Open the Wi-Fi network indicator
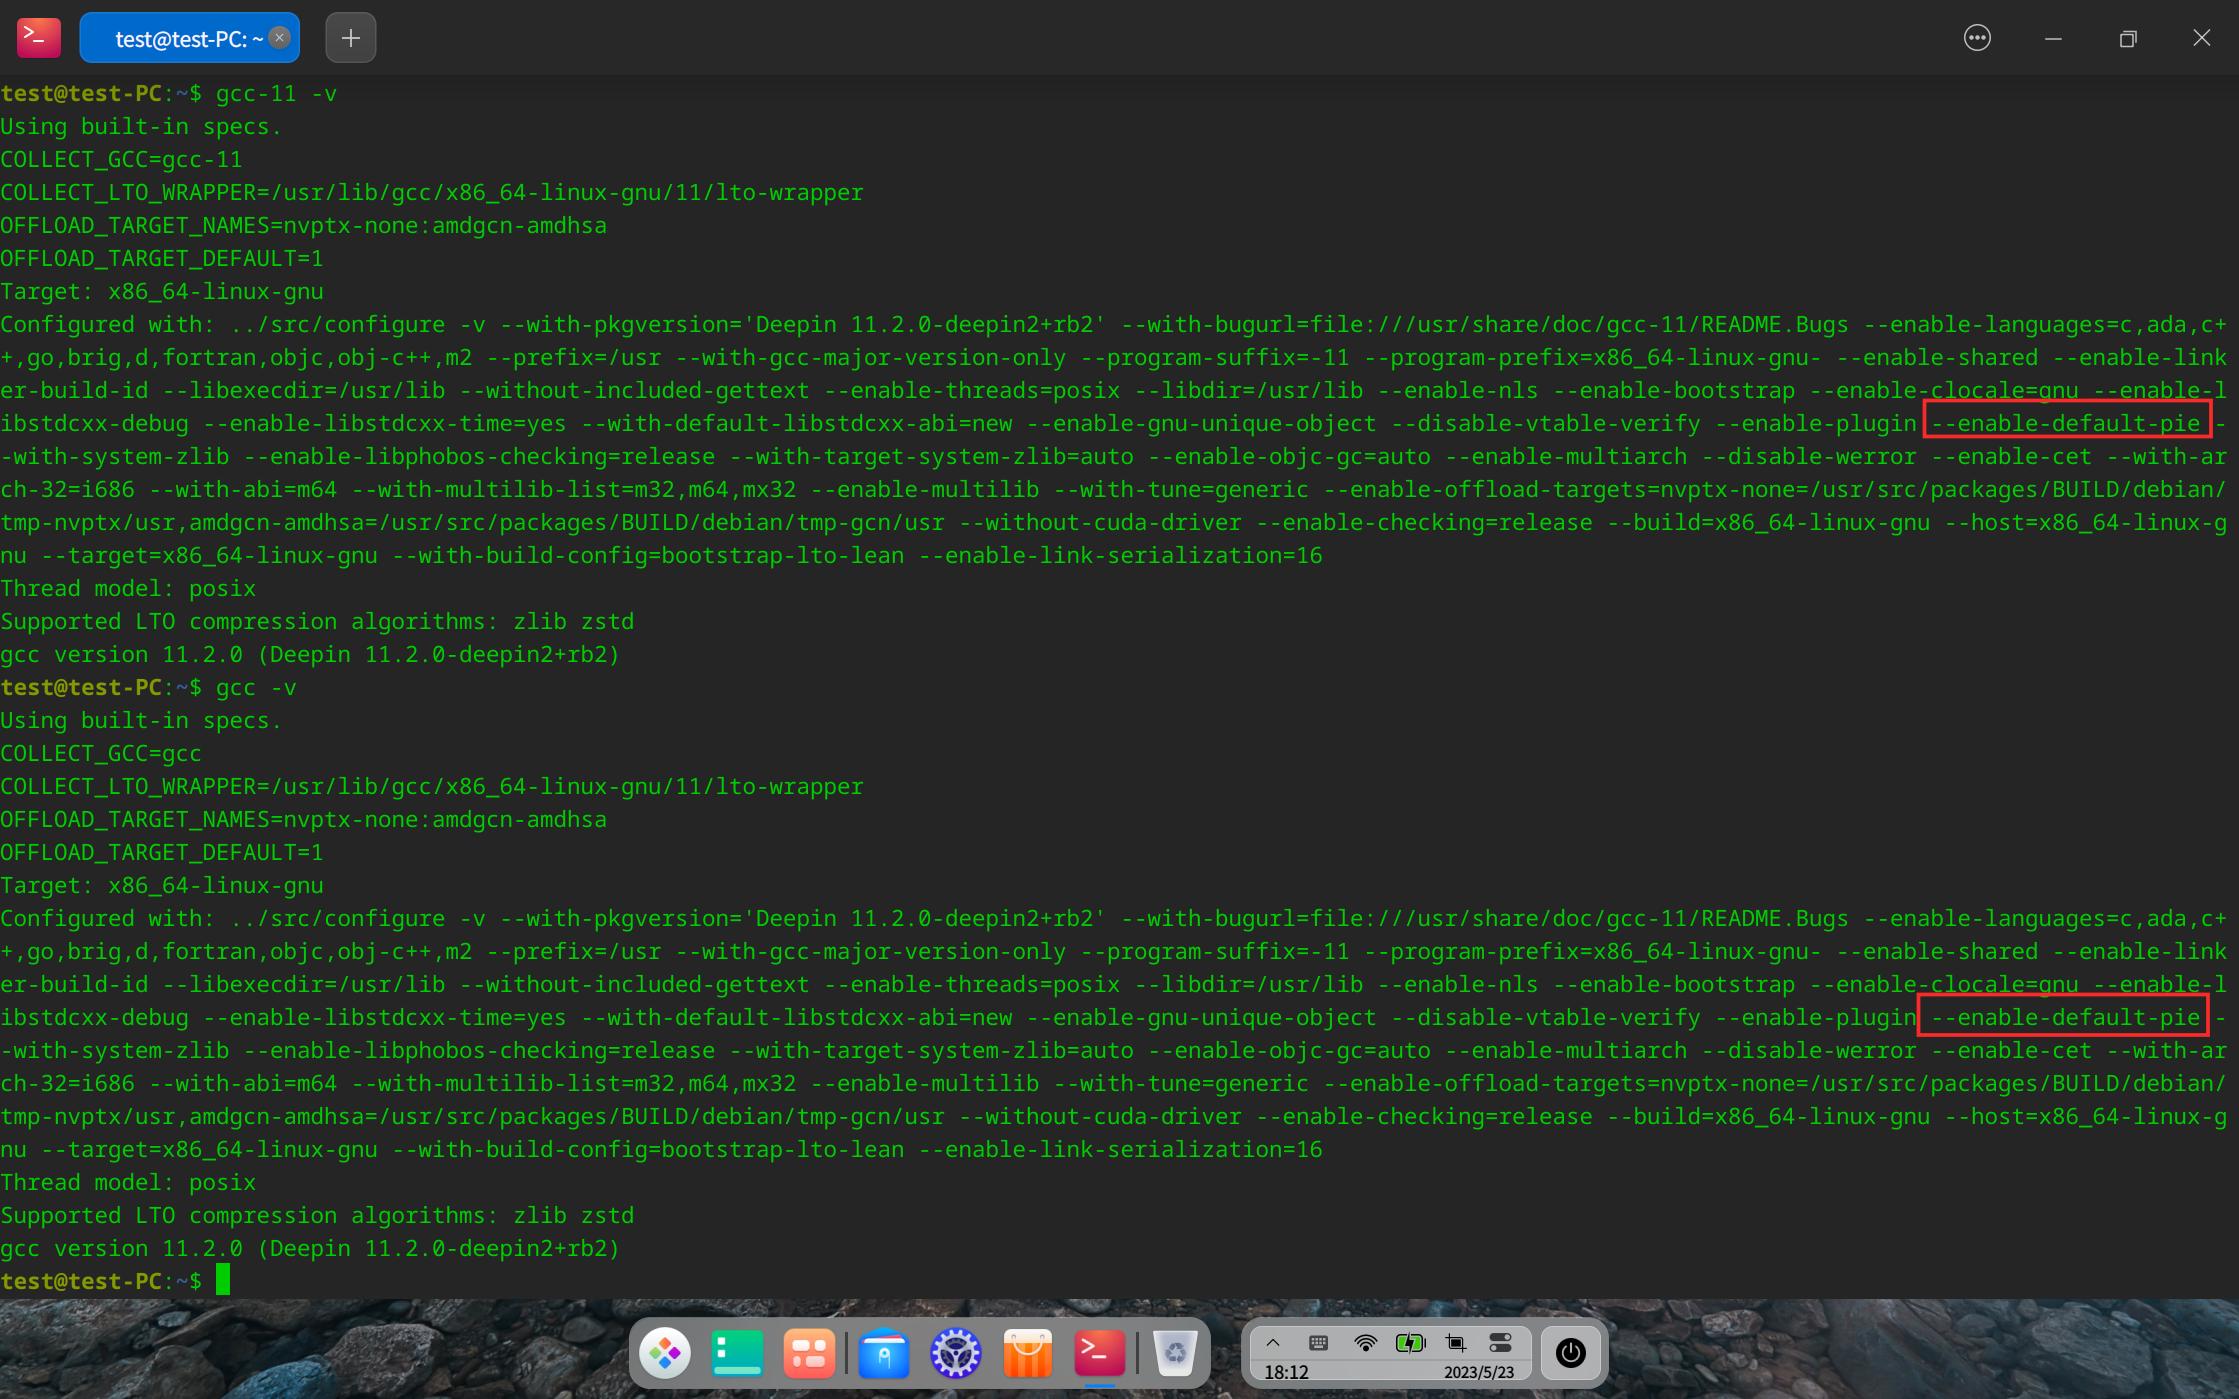2239x1399 pixels. point(1366,1342)
